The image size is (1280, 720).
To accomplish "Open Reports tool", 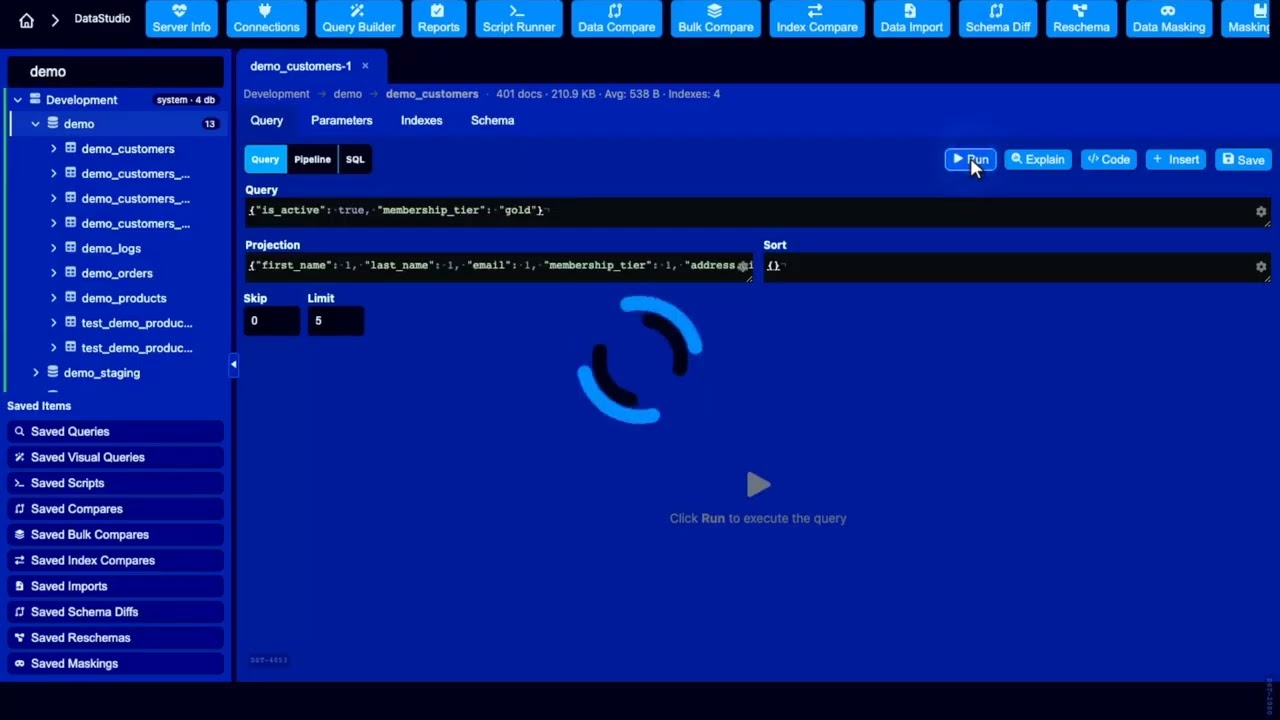I will tap(438, 19).
